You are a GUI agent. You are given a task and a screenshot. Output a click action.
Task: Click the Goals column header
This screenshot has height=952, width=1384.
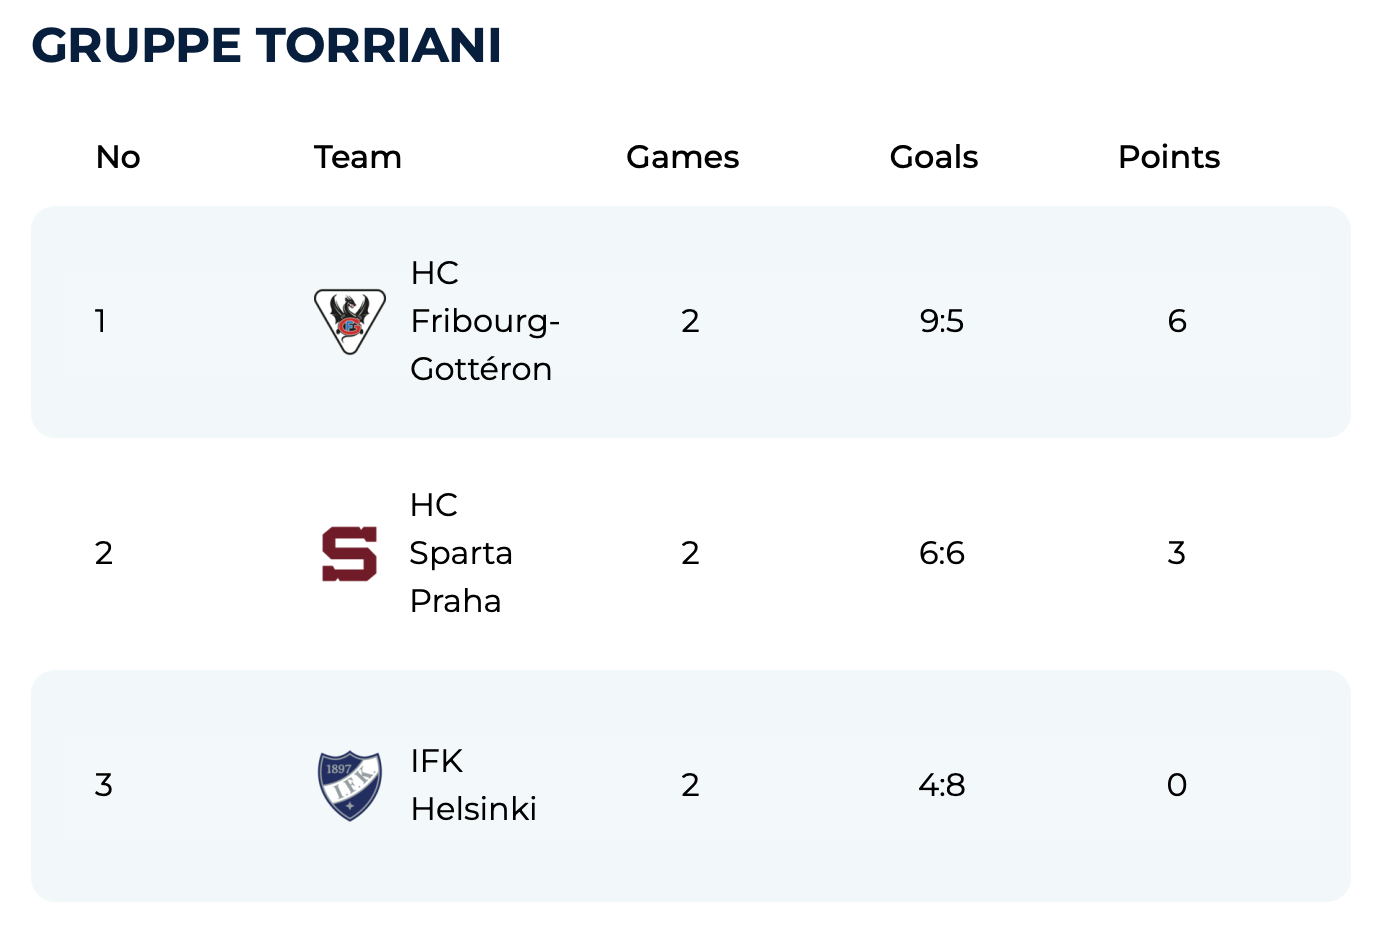click(x=934, y=157)
